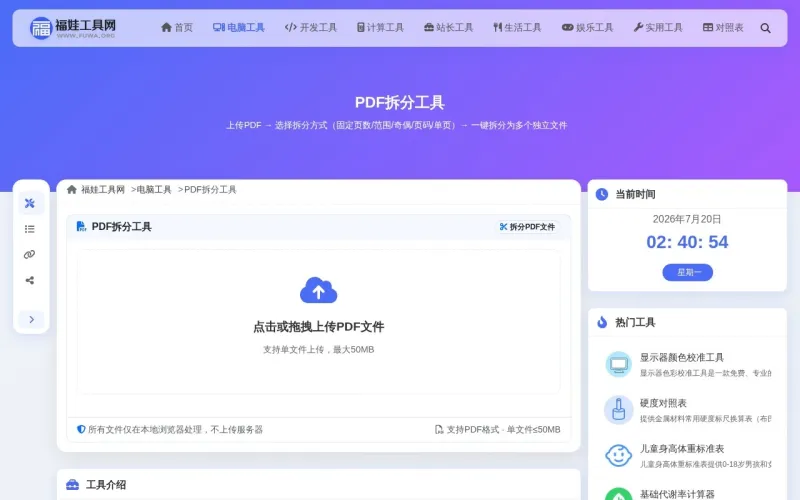
Task: Click the PDF拆分工具 hero title
Action: click(399, 103)
